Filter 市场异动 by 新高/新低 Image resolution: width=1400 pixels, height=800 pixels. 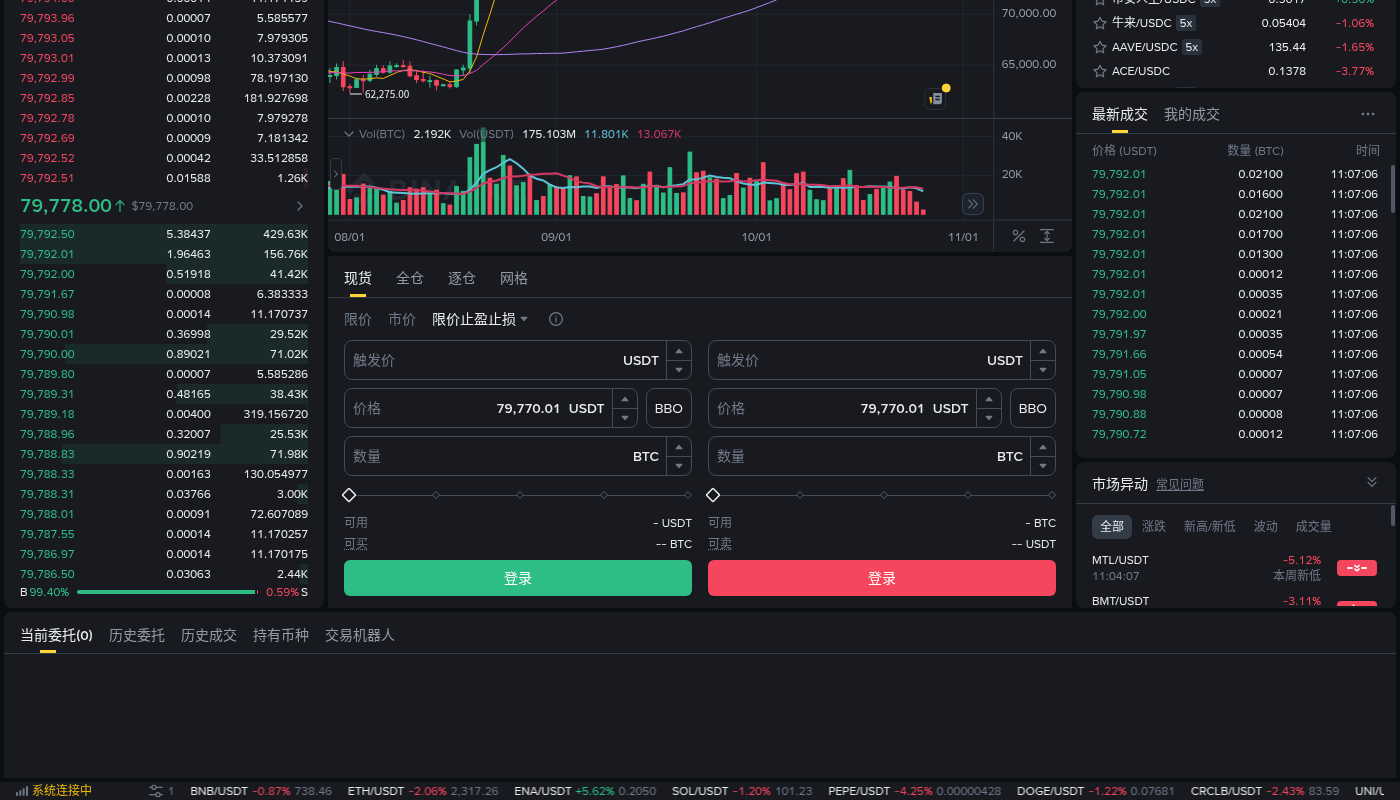(x=1210, y=526)
